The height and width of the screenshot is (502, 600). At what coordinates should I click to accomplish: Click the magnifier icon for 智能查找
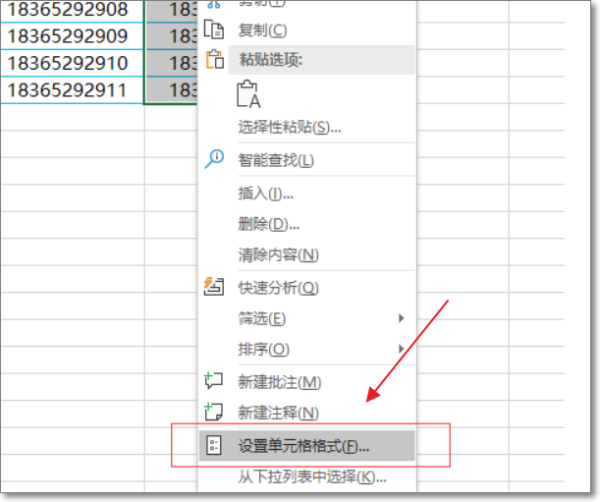pos(214,159)
